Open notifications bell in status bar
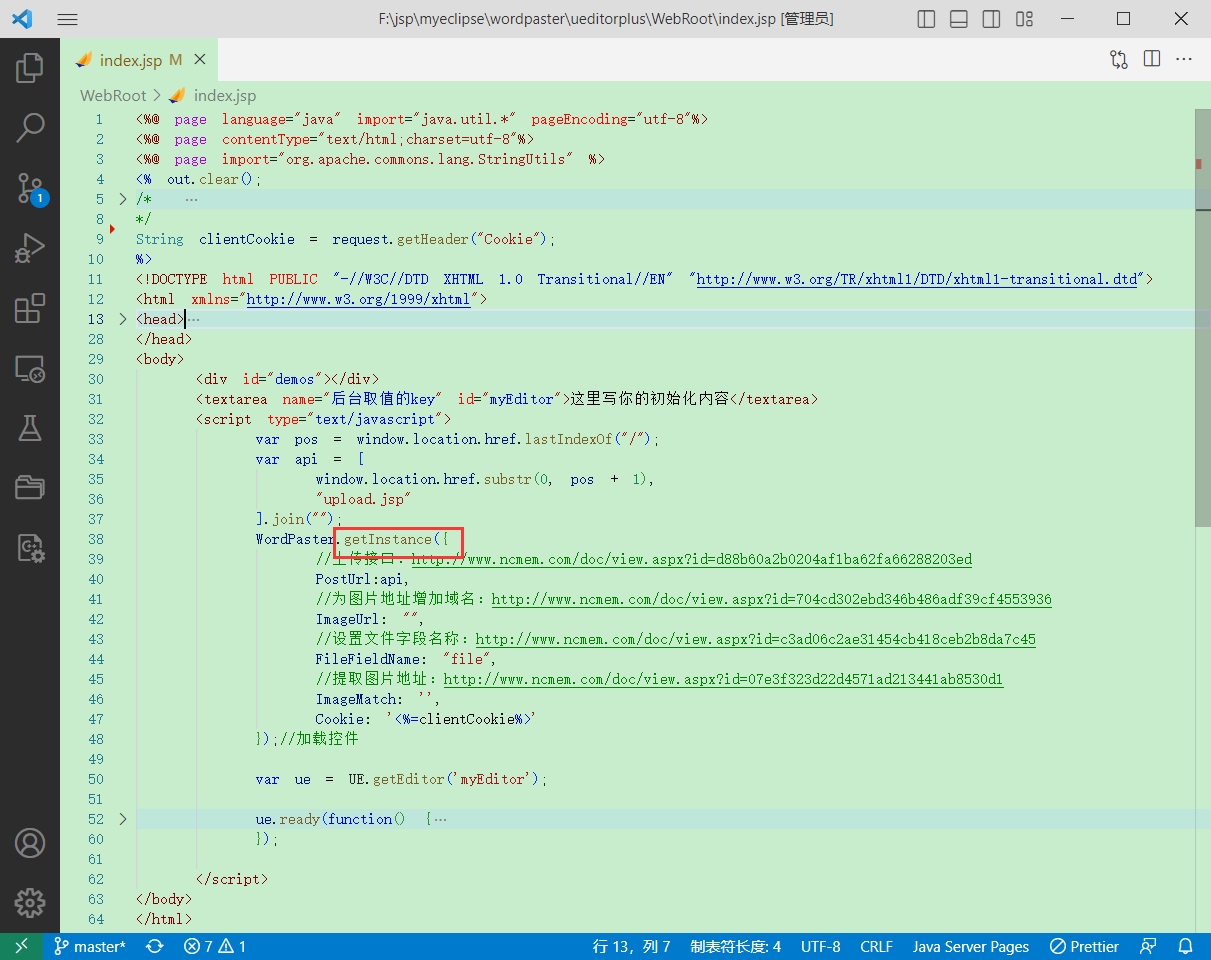1211x960 pixels. point(1185,946)
